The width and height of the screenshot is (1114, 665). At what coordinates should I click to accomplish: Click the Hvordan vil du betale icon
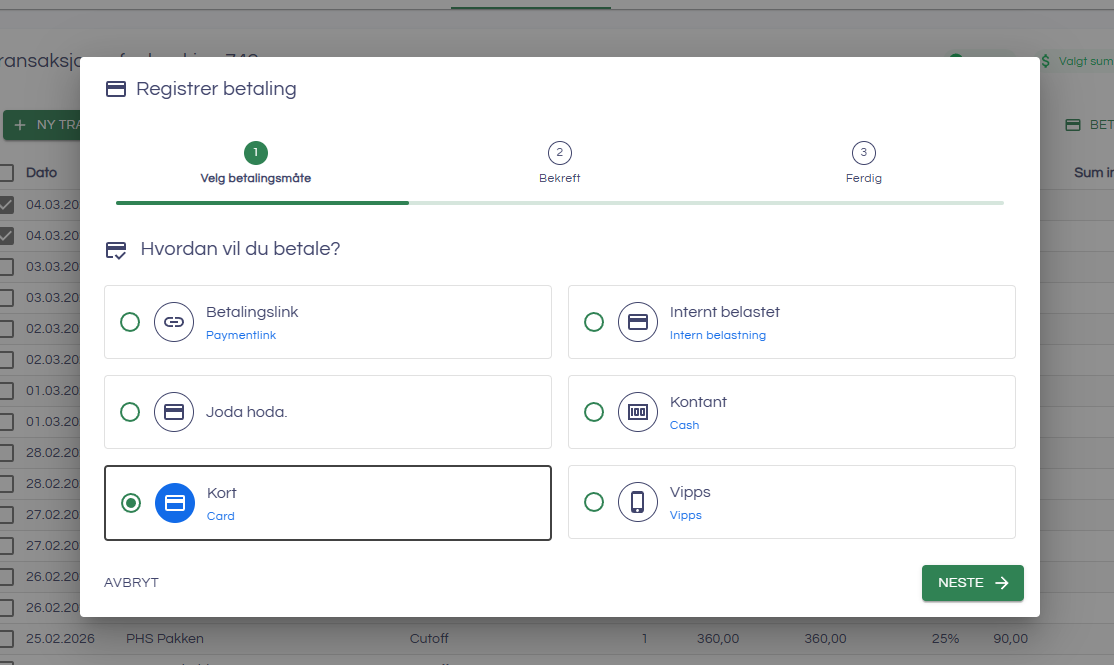click(116, 249)
